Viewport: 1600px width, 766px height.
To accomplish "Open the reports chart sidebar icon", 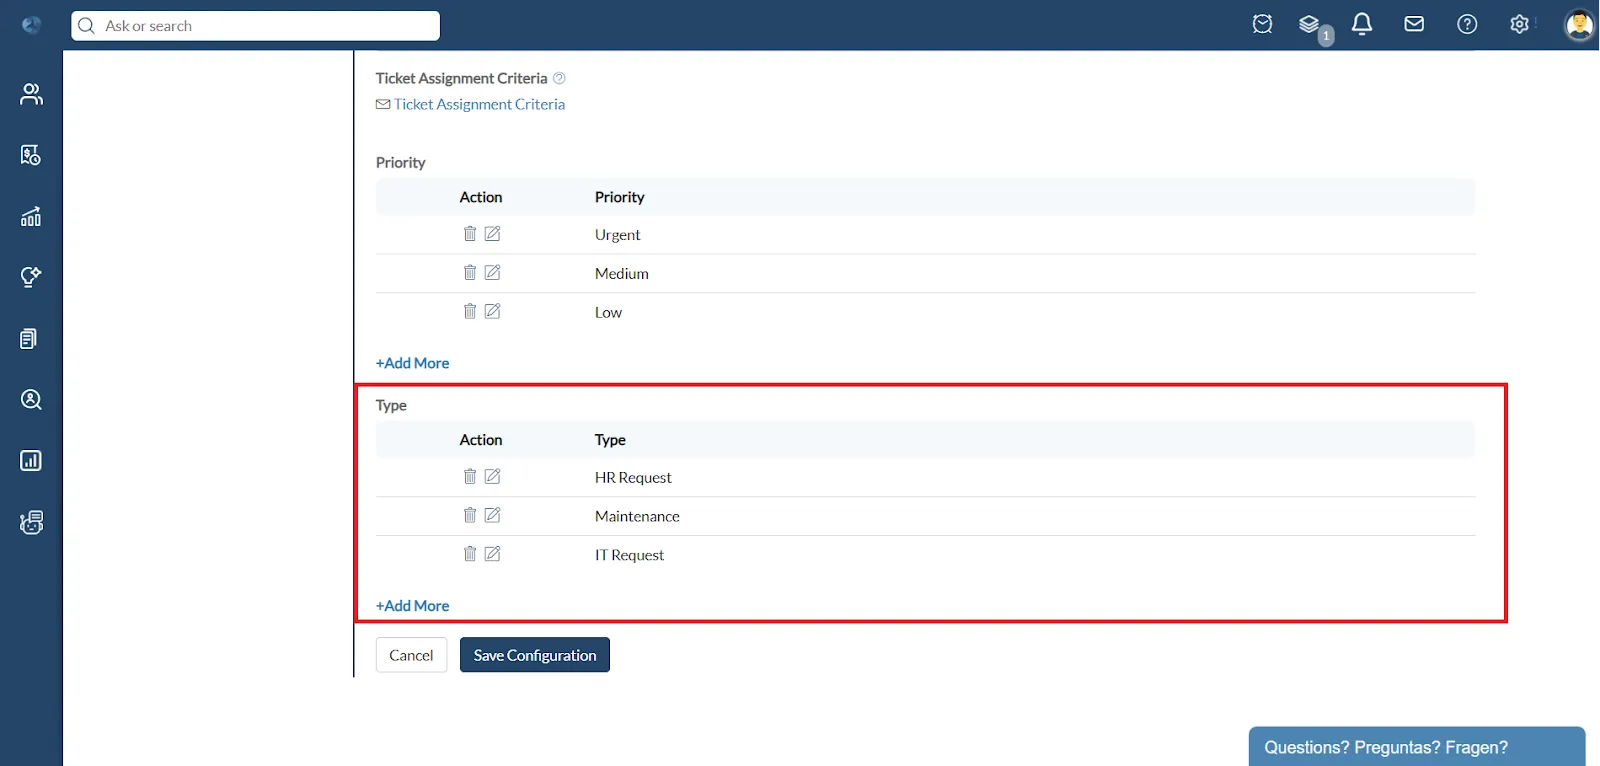I will point(31,461).
